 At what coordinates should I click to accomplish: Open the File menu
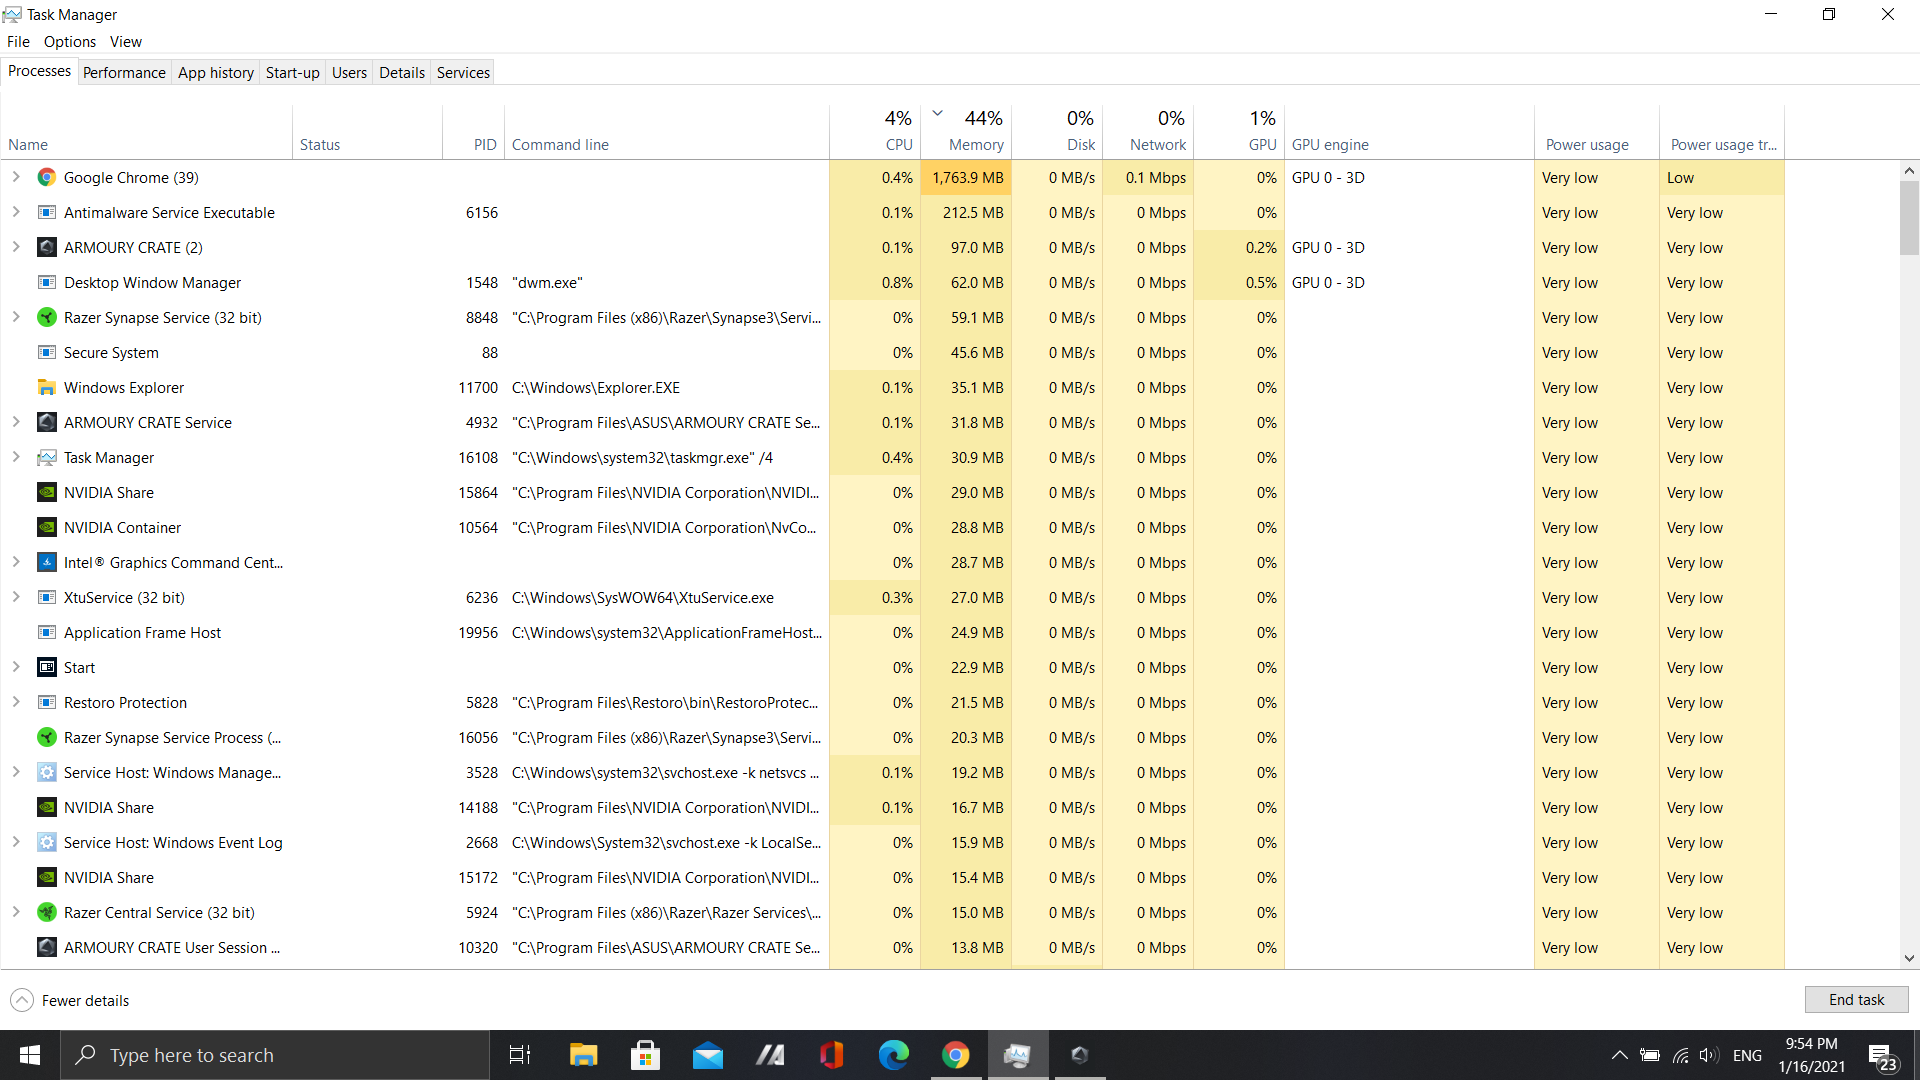18,42
